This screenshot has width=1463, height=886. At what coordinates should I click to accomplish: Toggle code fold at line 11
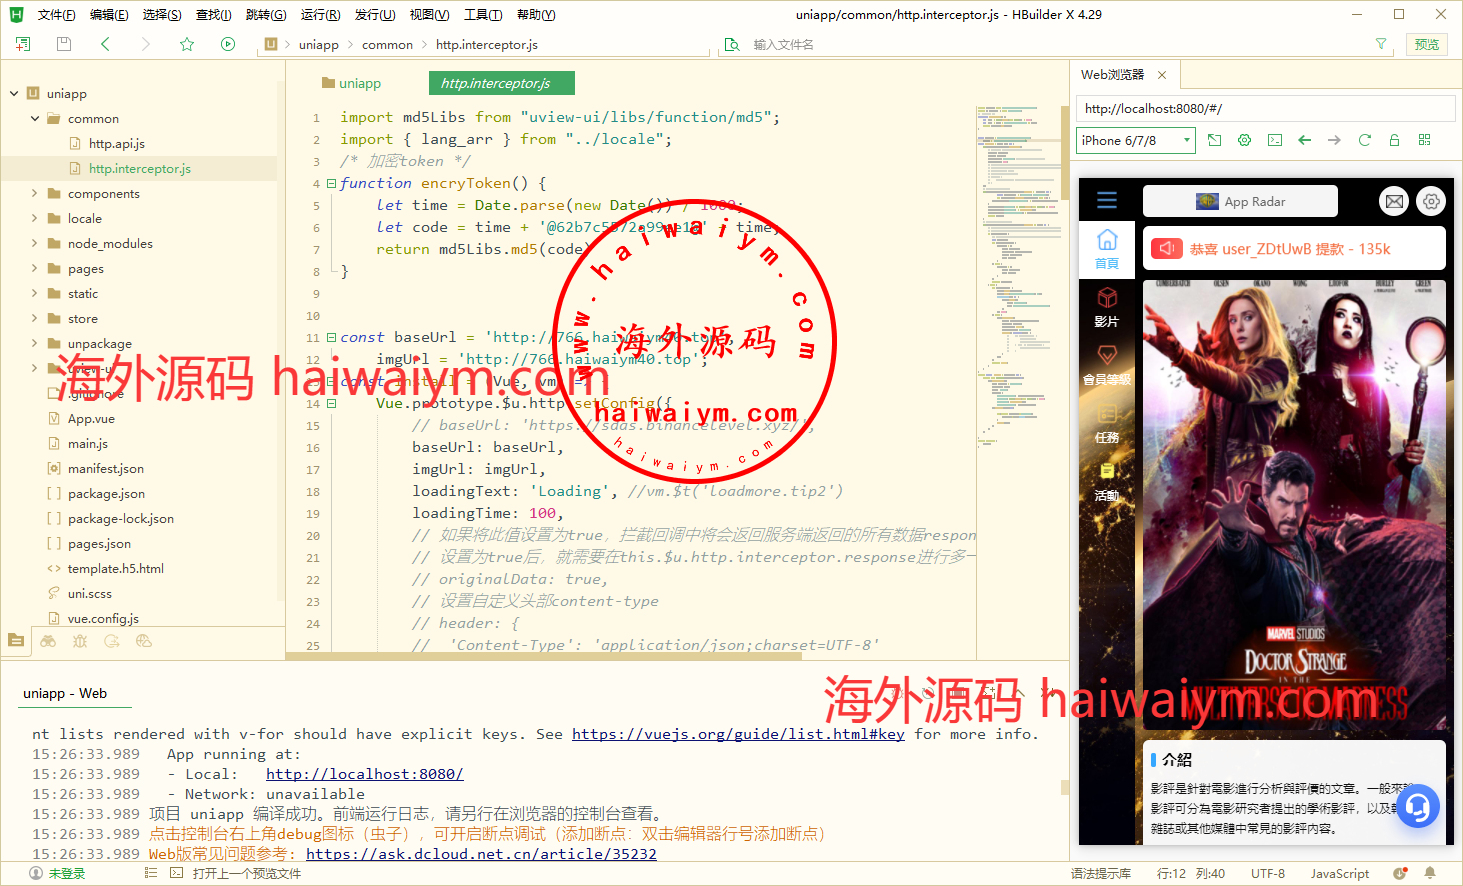(x=331, y=337)
